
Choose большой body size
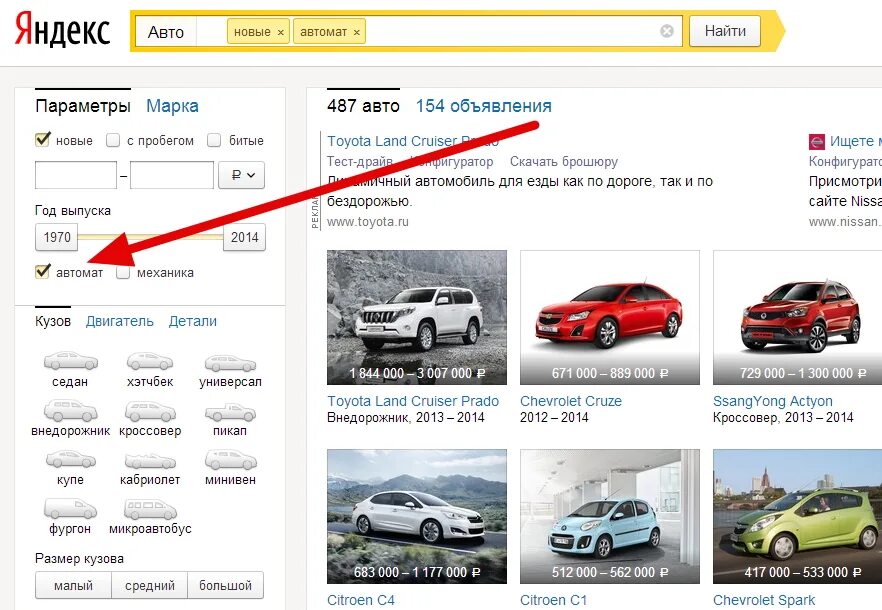225,585
